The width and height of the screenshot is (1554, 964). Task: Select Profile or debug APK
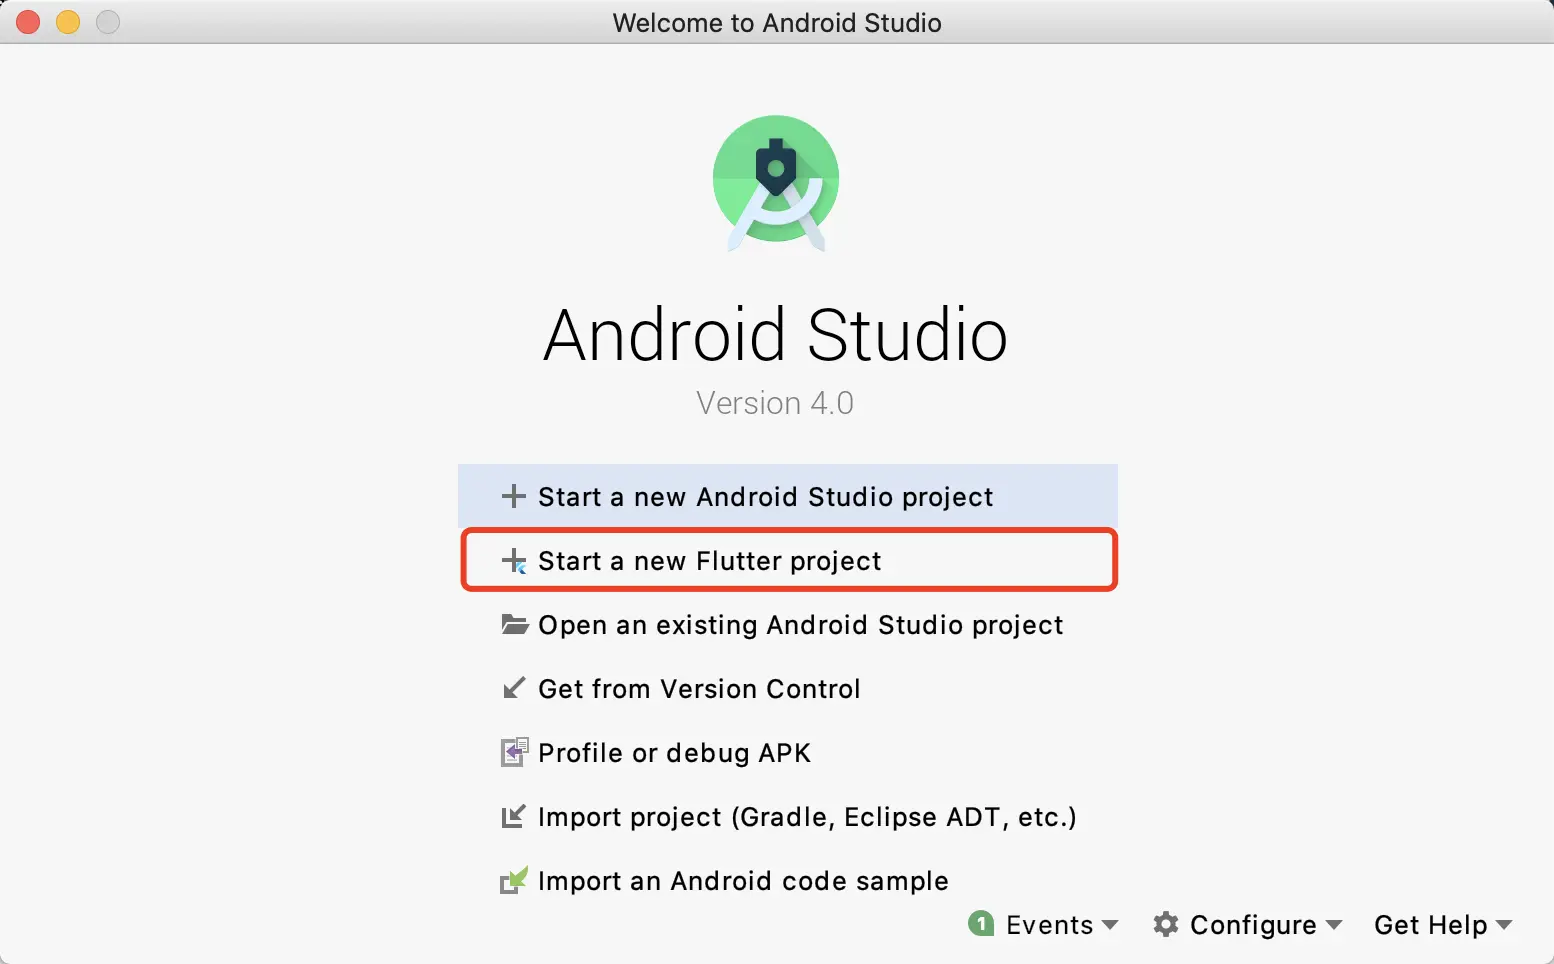tap(788, 752)
